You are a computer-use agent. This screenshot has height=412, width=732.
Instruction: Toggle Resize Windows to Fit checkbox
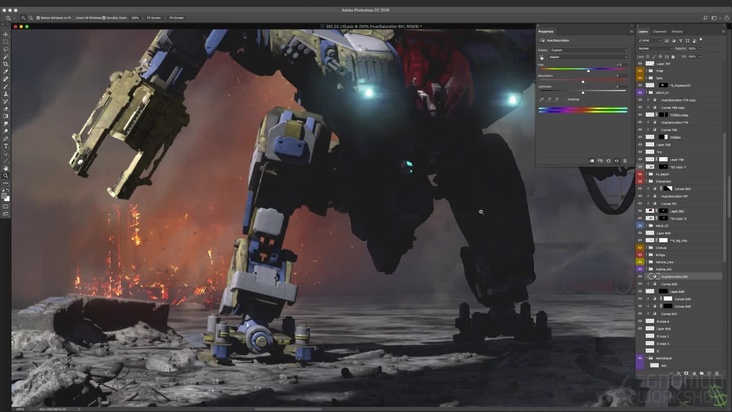(38, 18)
